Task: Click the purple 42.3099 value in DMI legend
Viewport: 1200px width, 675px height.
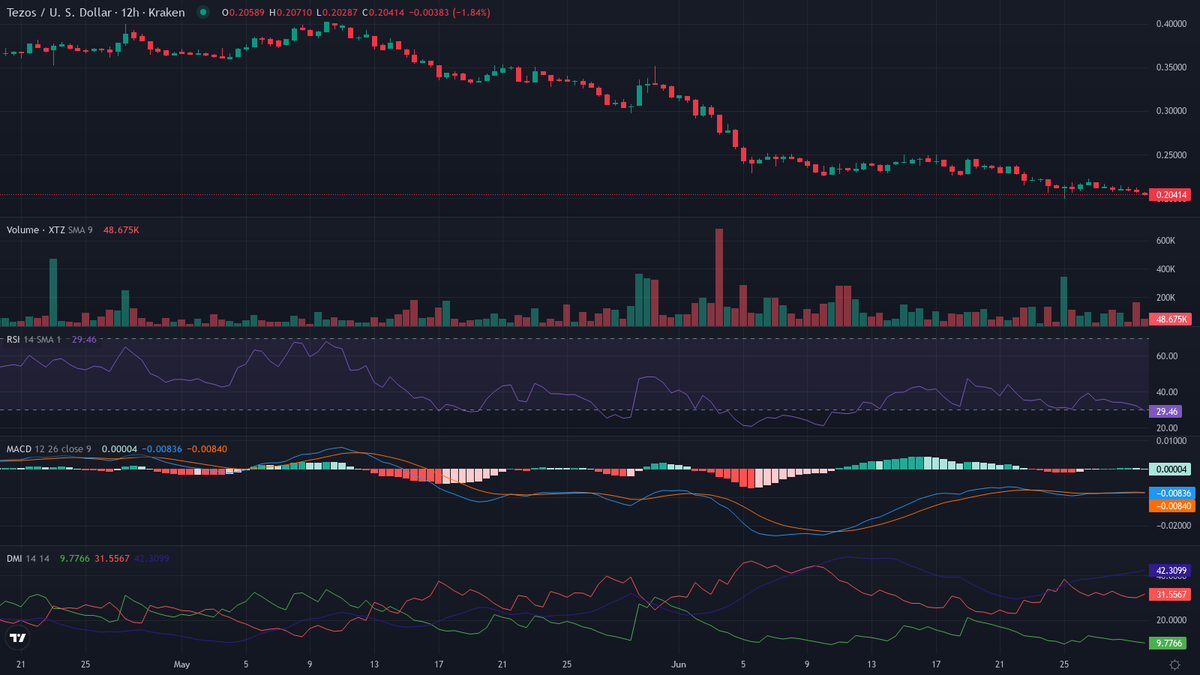Action: tap(151, 559)
